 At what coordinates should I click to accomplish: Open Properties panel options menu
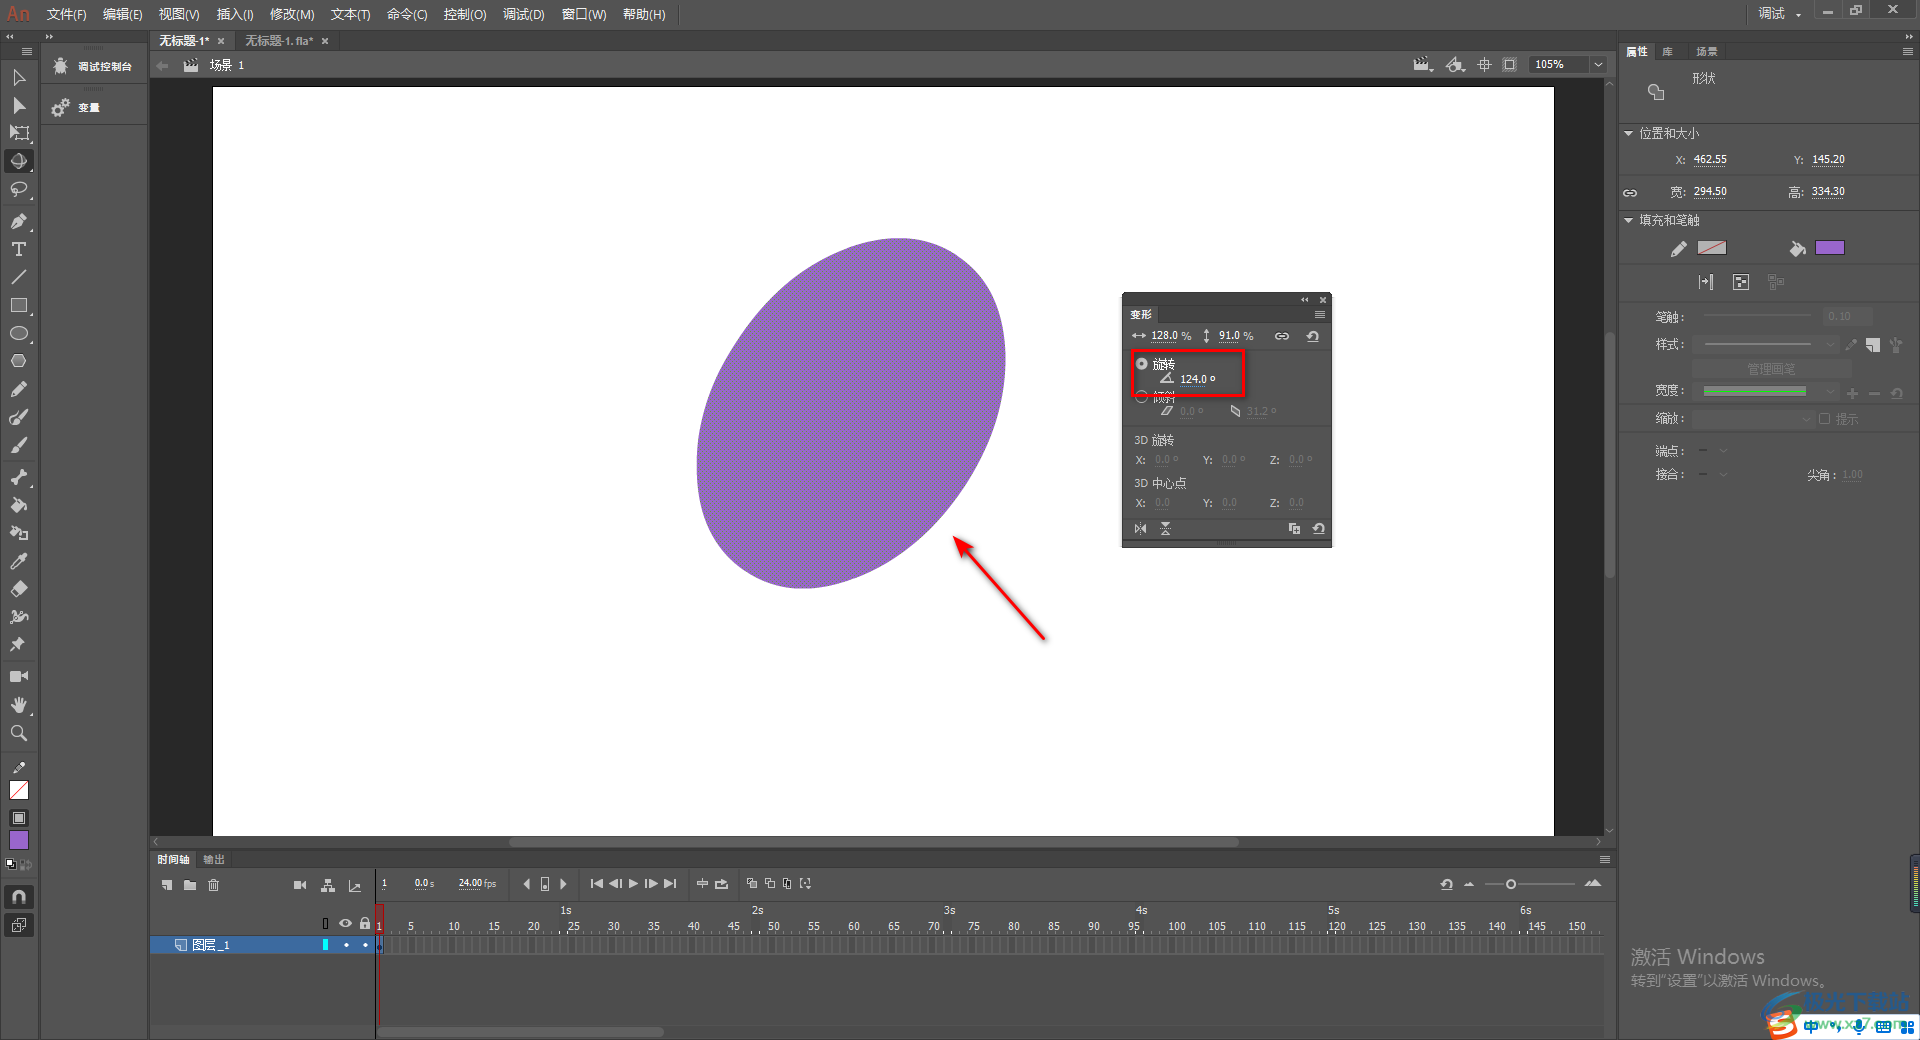point(1907,51)
